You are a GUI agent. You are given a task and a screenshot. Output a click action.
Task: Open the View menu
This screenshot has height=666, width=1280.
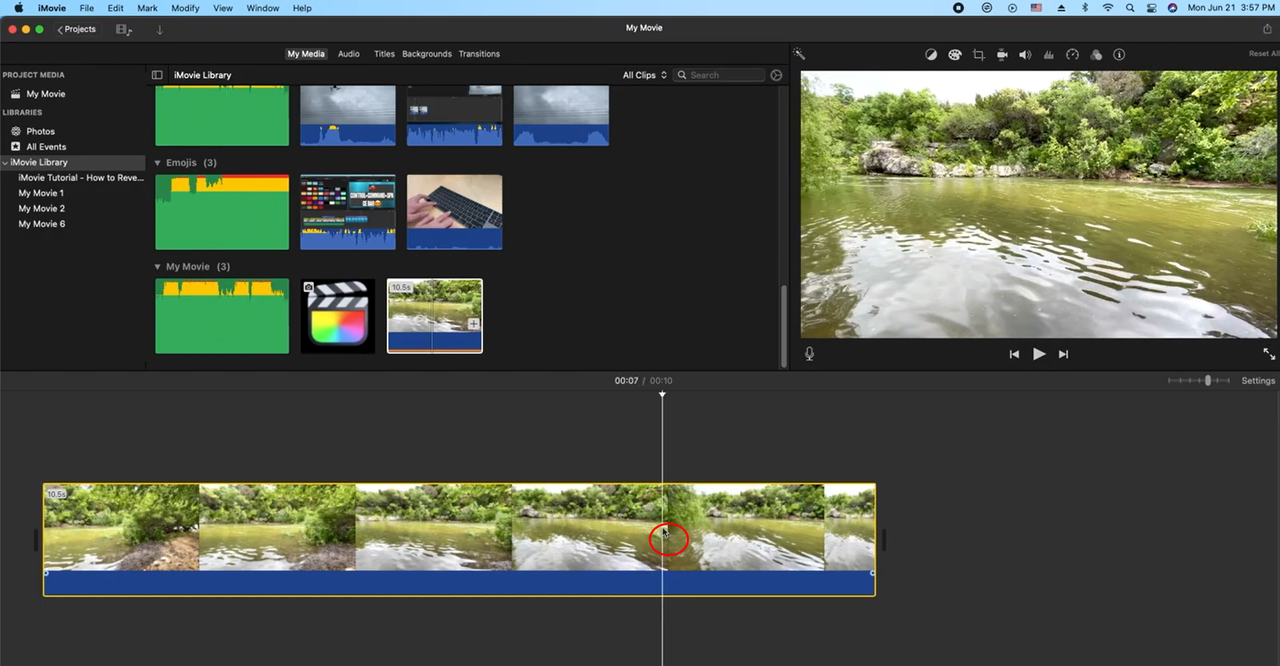pos(223,8)
